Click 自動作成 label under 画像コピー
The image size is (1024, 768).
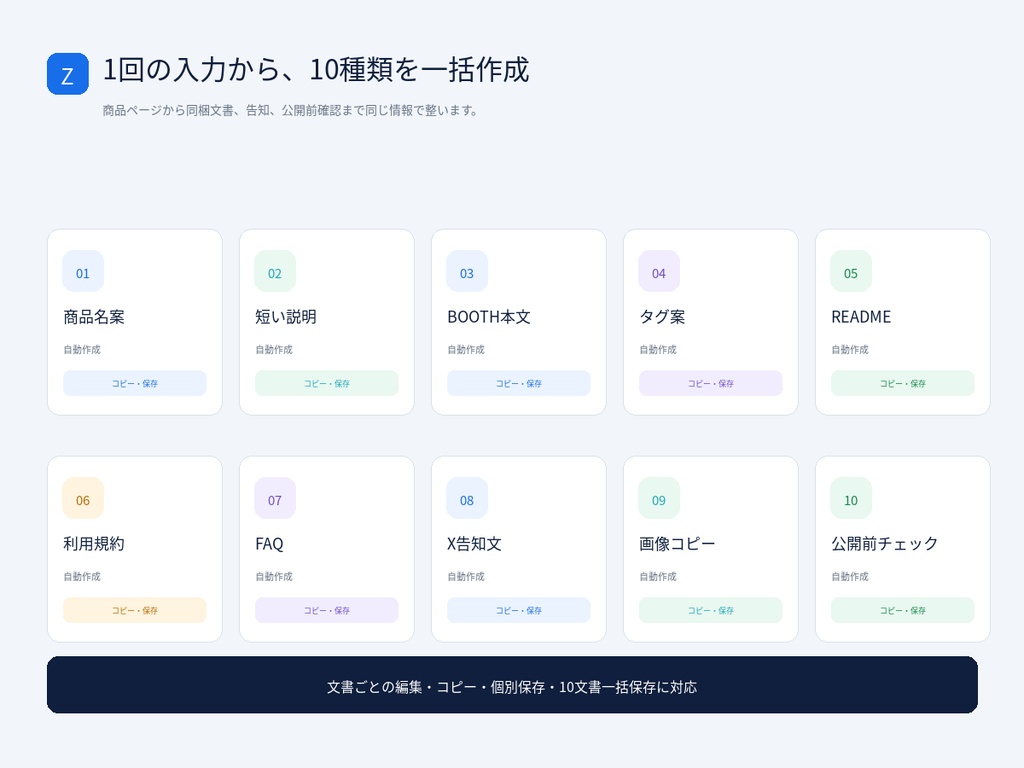tap(658, 577)
